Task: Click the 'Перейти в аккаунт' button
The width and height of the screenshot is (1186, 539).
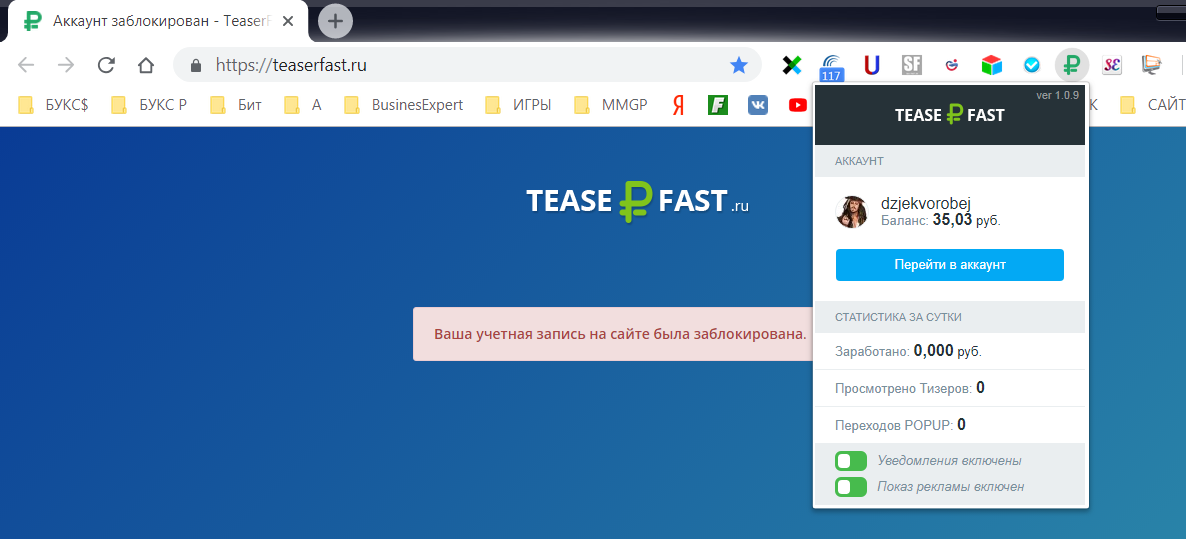Action: tap(949, 265)
